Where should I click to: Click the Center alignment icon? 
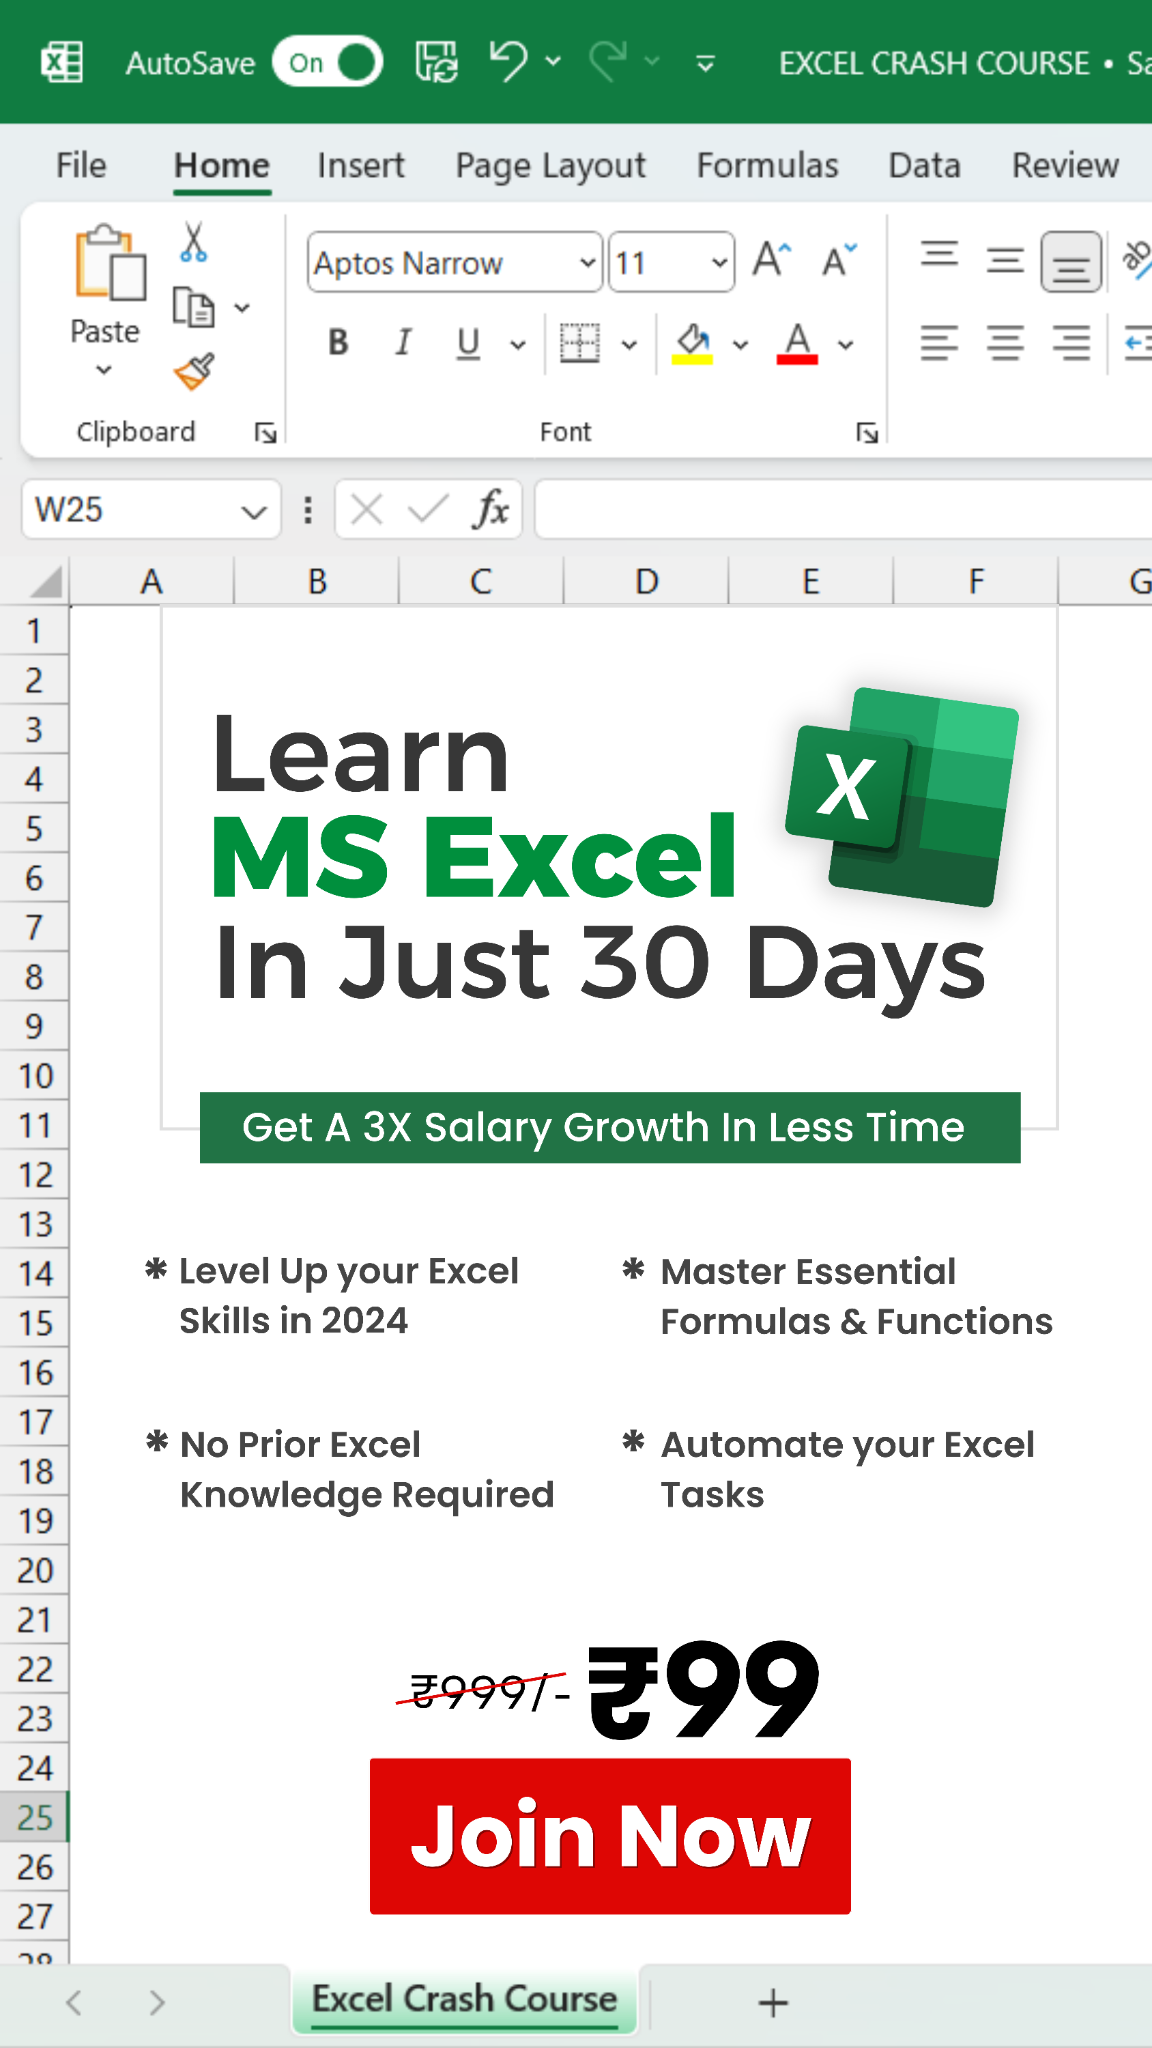pyautogui.click(x=1005, y=343)
